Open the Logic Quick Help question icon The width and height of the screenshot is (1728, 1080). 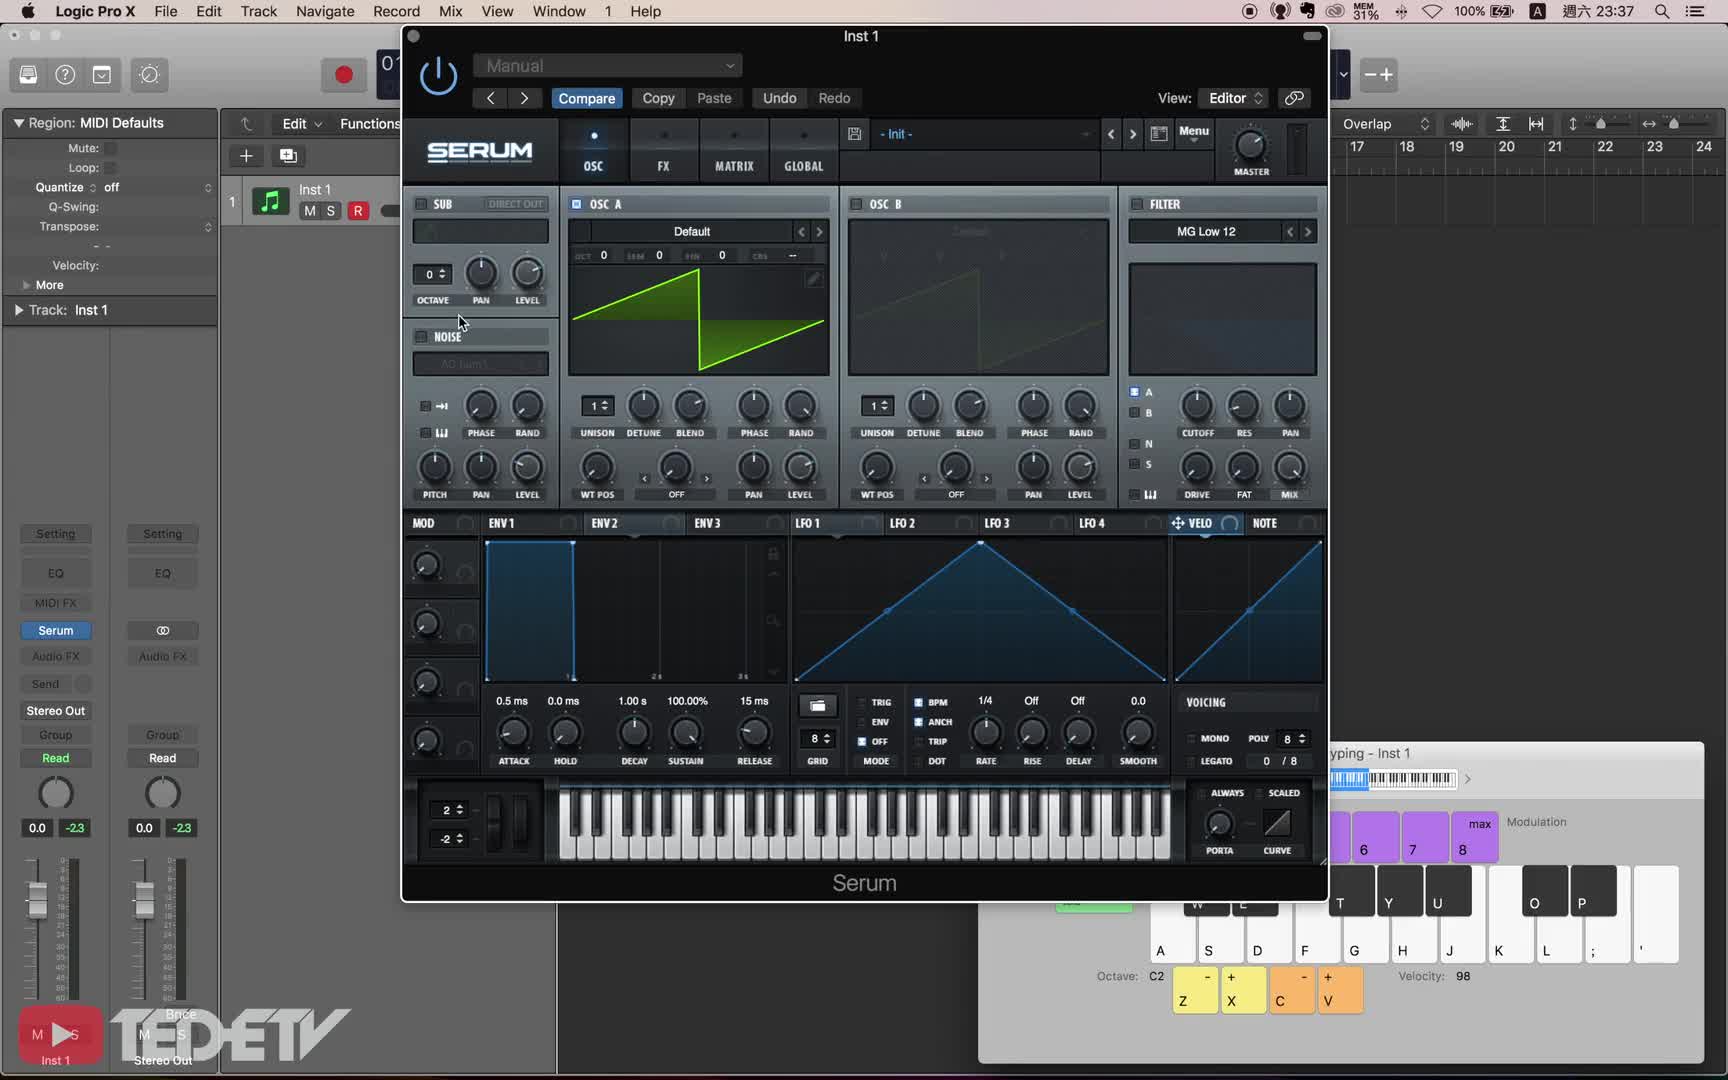click(65, 75)
